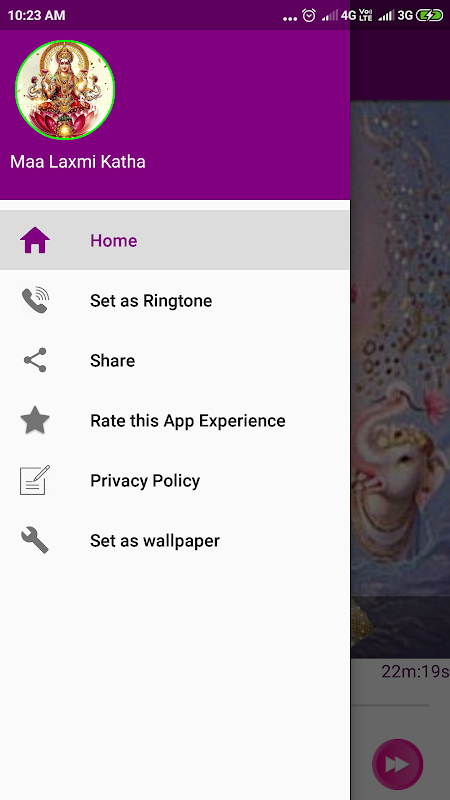Tap the phone ringtone icon
Image resolution: width=450 pixels, height=800 pixels.
(x=35, y=300)
